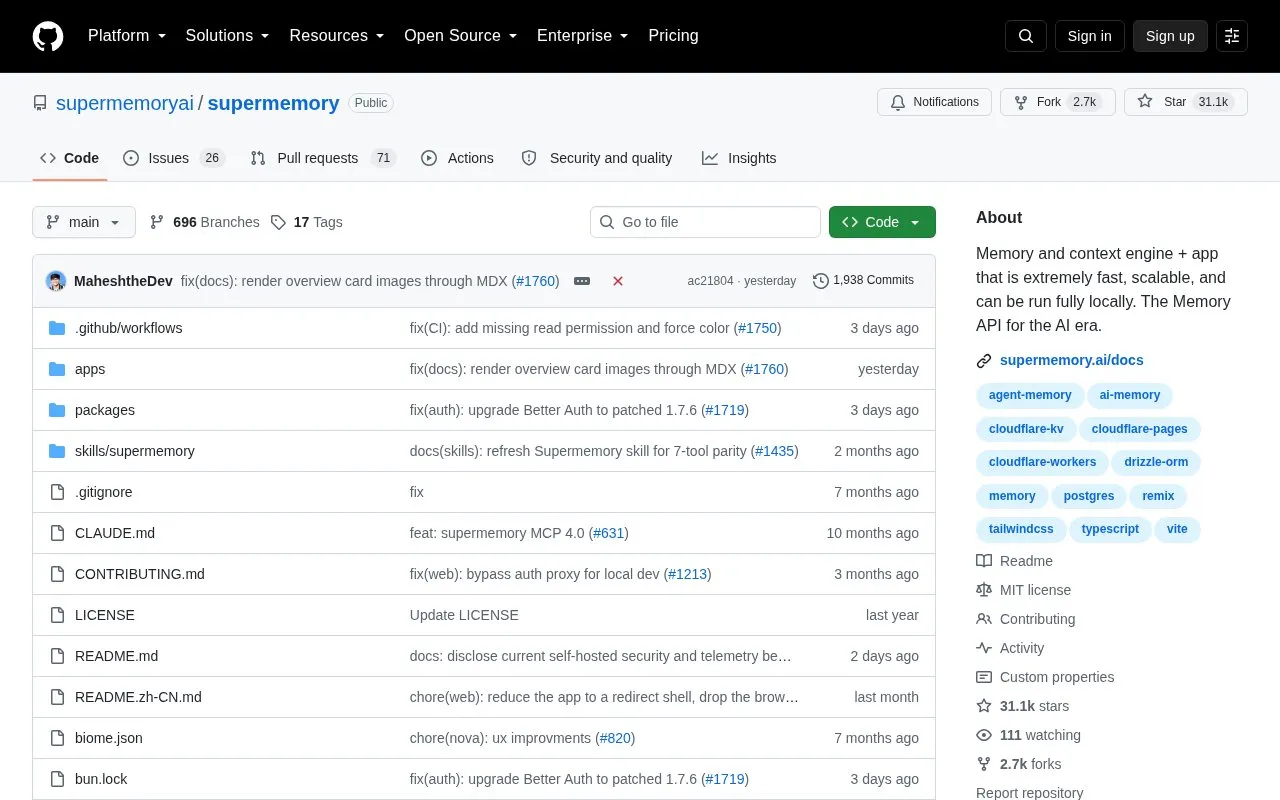This screenshot has height=800, width=1280.
Task: Expand the Solutions navigation menu
Action: (x=228, y=36)
